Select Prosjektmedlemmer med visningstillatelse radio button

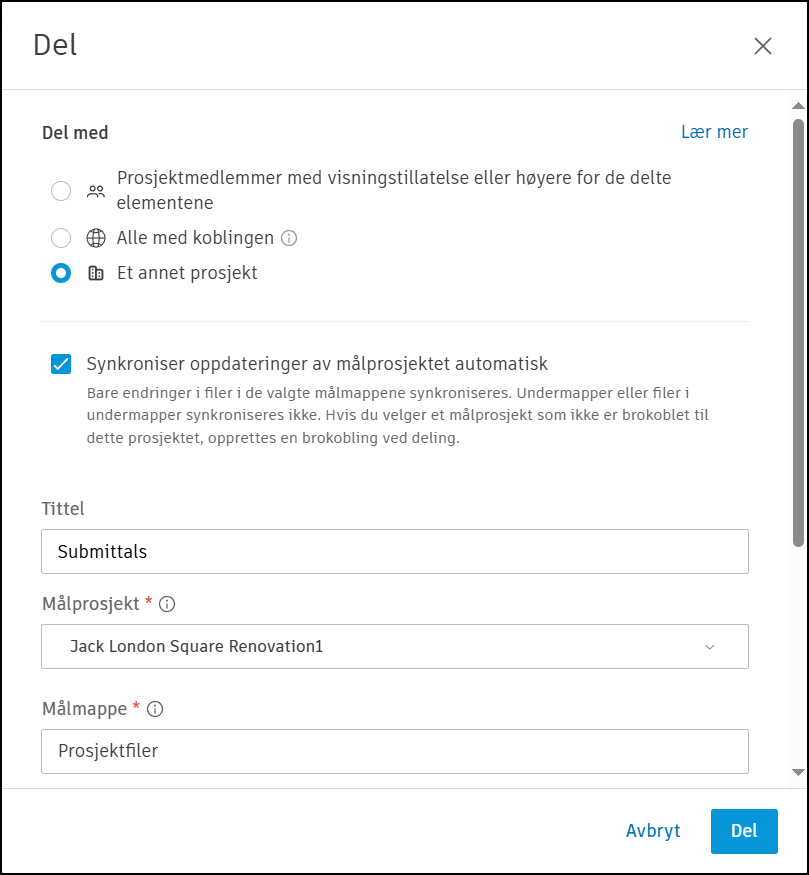pyautogui.click(x=61, y=191)
